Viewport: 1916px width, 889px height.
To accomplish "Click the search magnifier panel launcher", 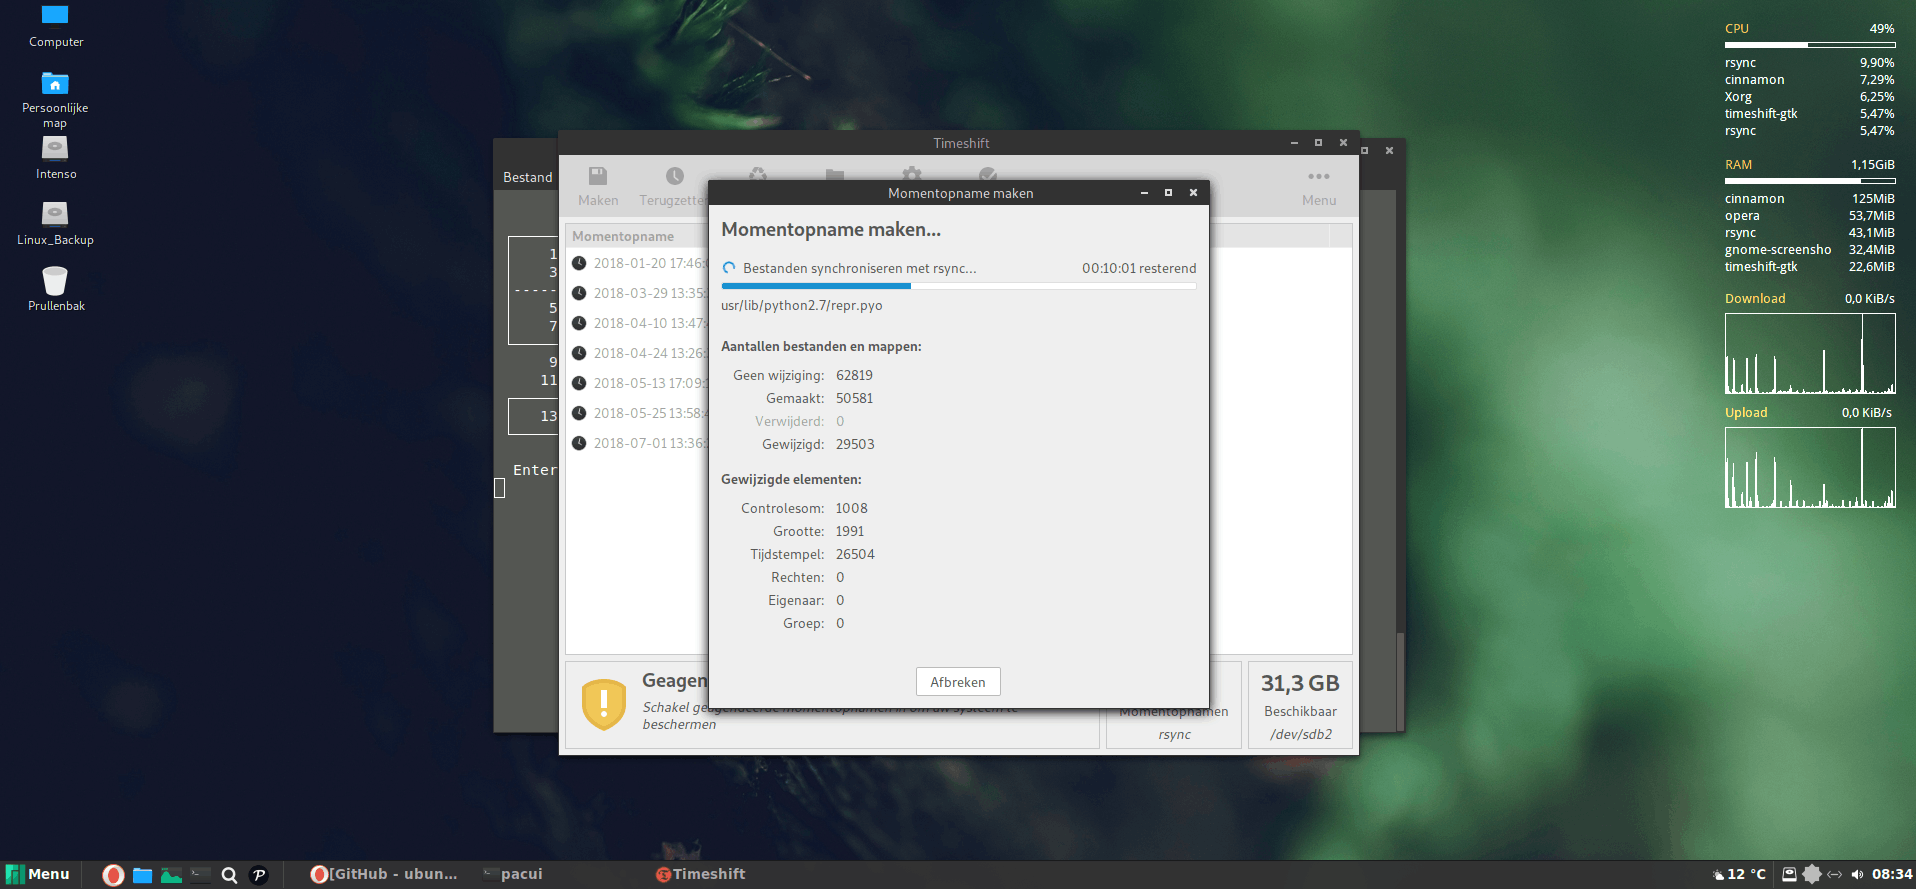I will [x=229, y=875].
